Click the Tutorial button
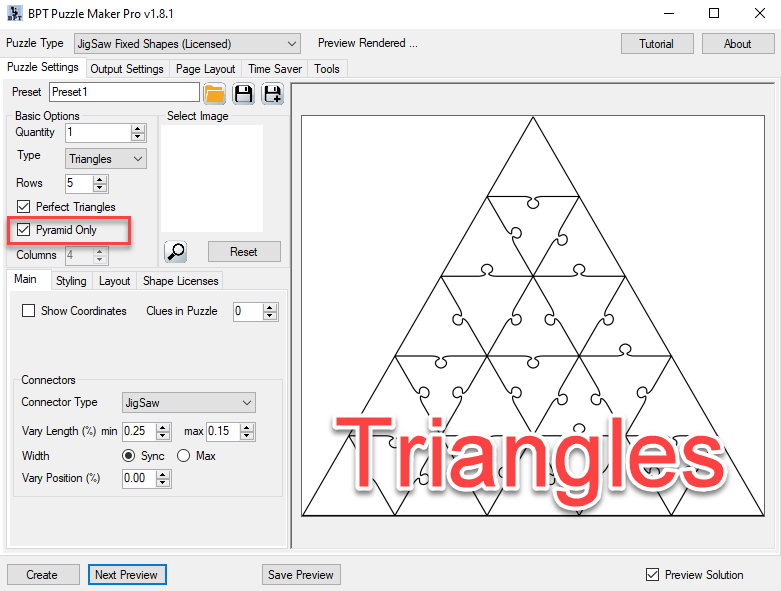Screen dimensions: 781x591 pyautogui.click(x=656, y=44)
